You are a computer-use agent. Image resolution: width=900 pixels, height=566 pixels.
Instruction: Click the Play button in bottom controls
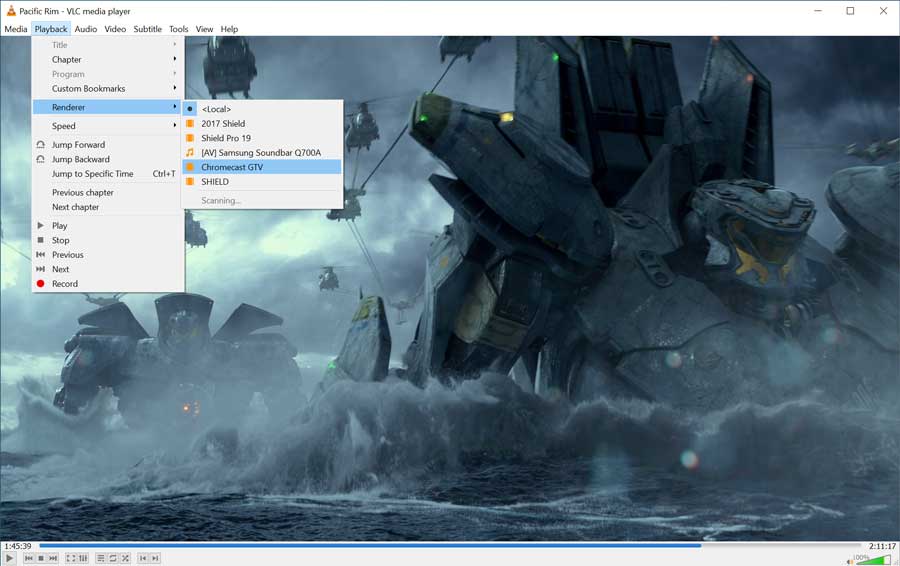coord(9,558)
